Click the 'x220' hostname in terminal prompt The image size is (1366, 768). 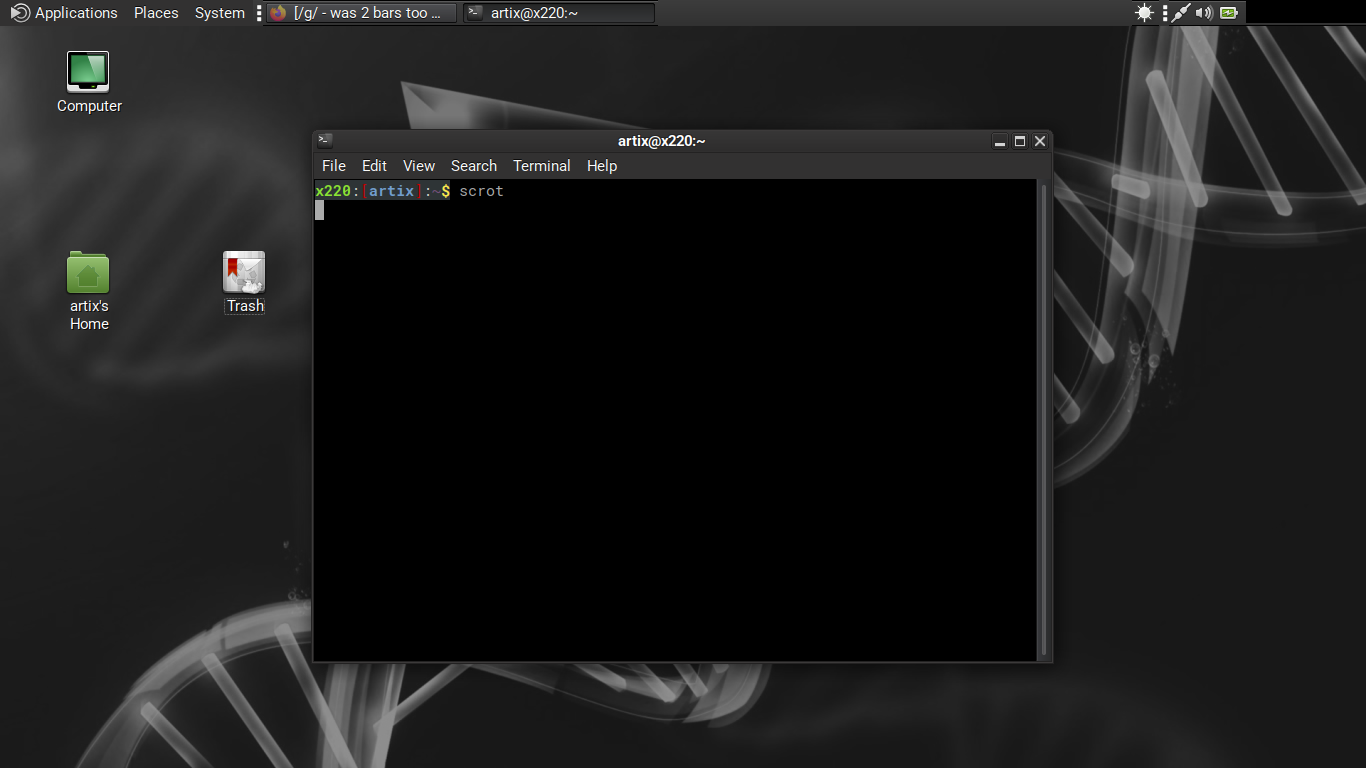[x=333, y=191]
